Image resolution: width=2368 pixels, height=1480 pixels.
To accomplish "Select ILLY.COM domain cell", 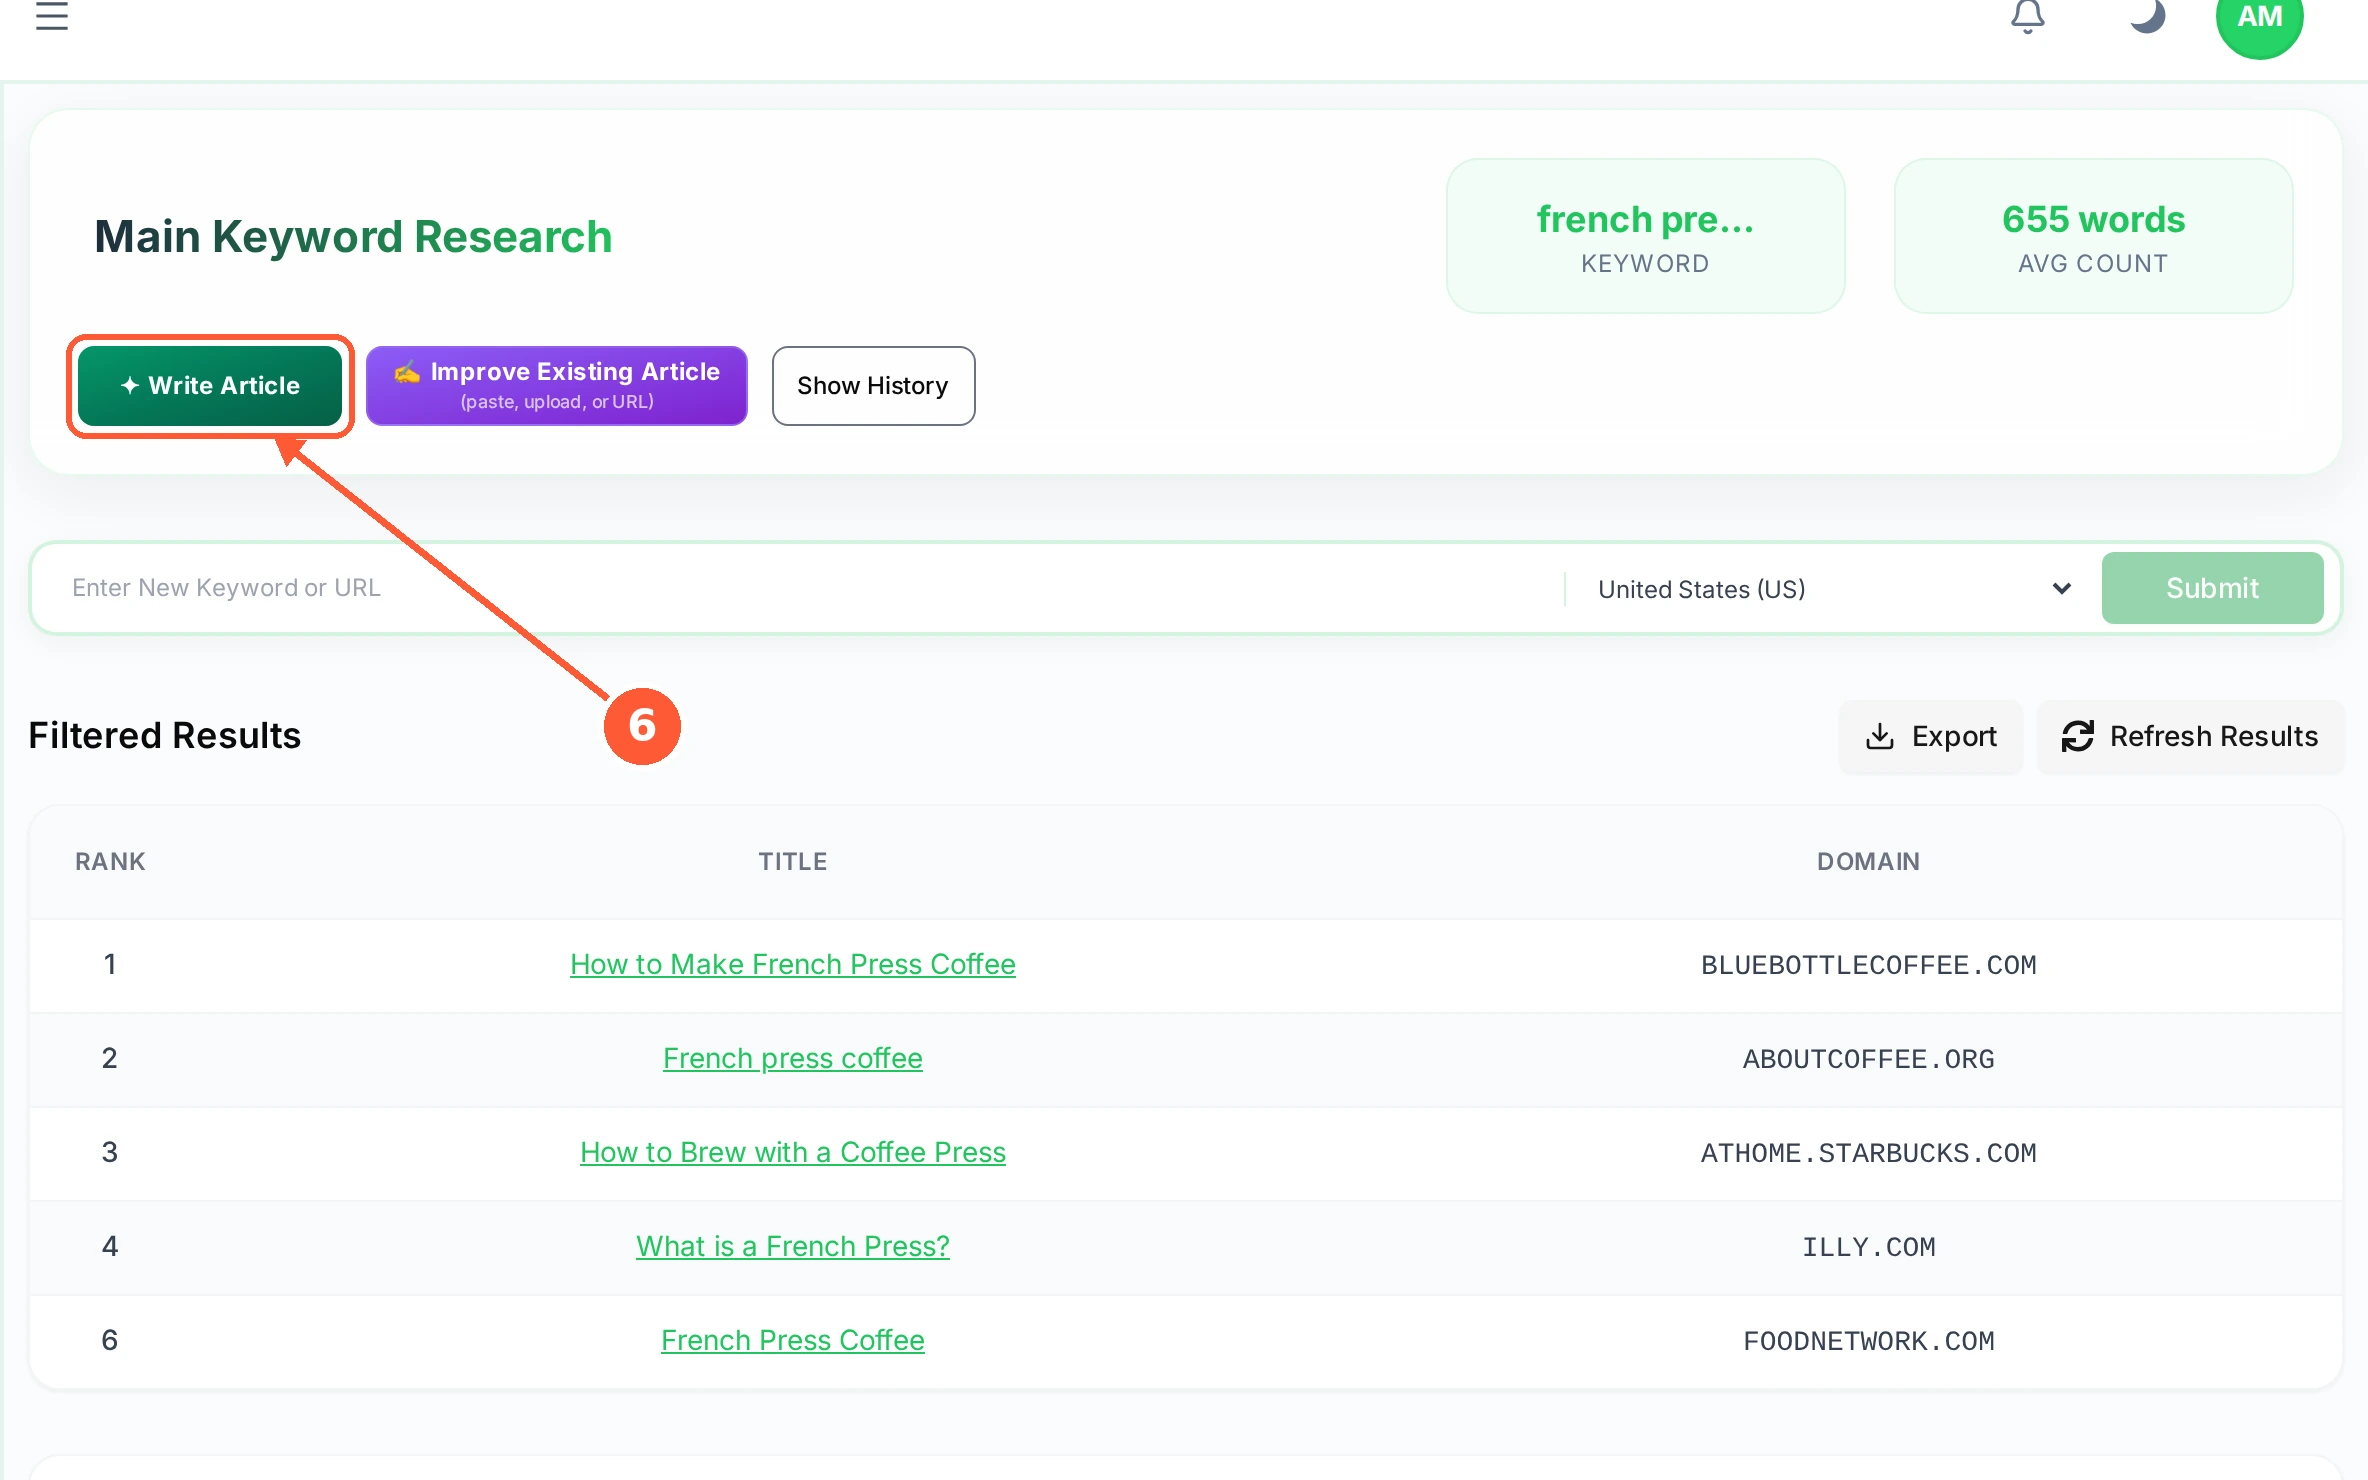I will point(1868,1247).
